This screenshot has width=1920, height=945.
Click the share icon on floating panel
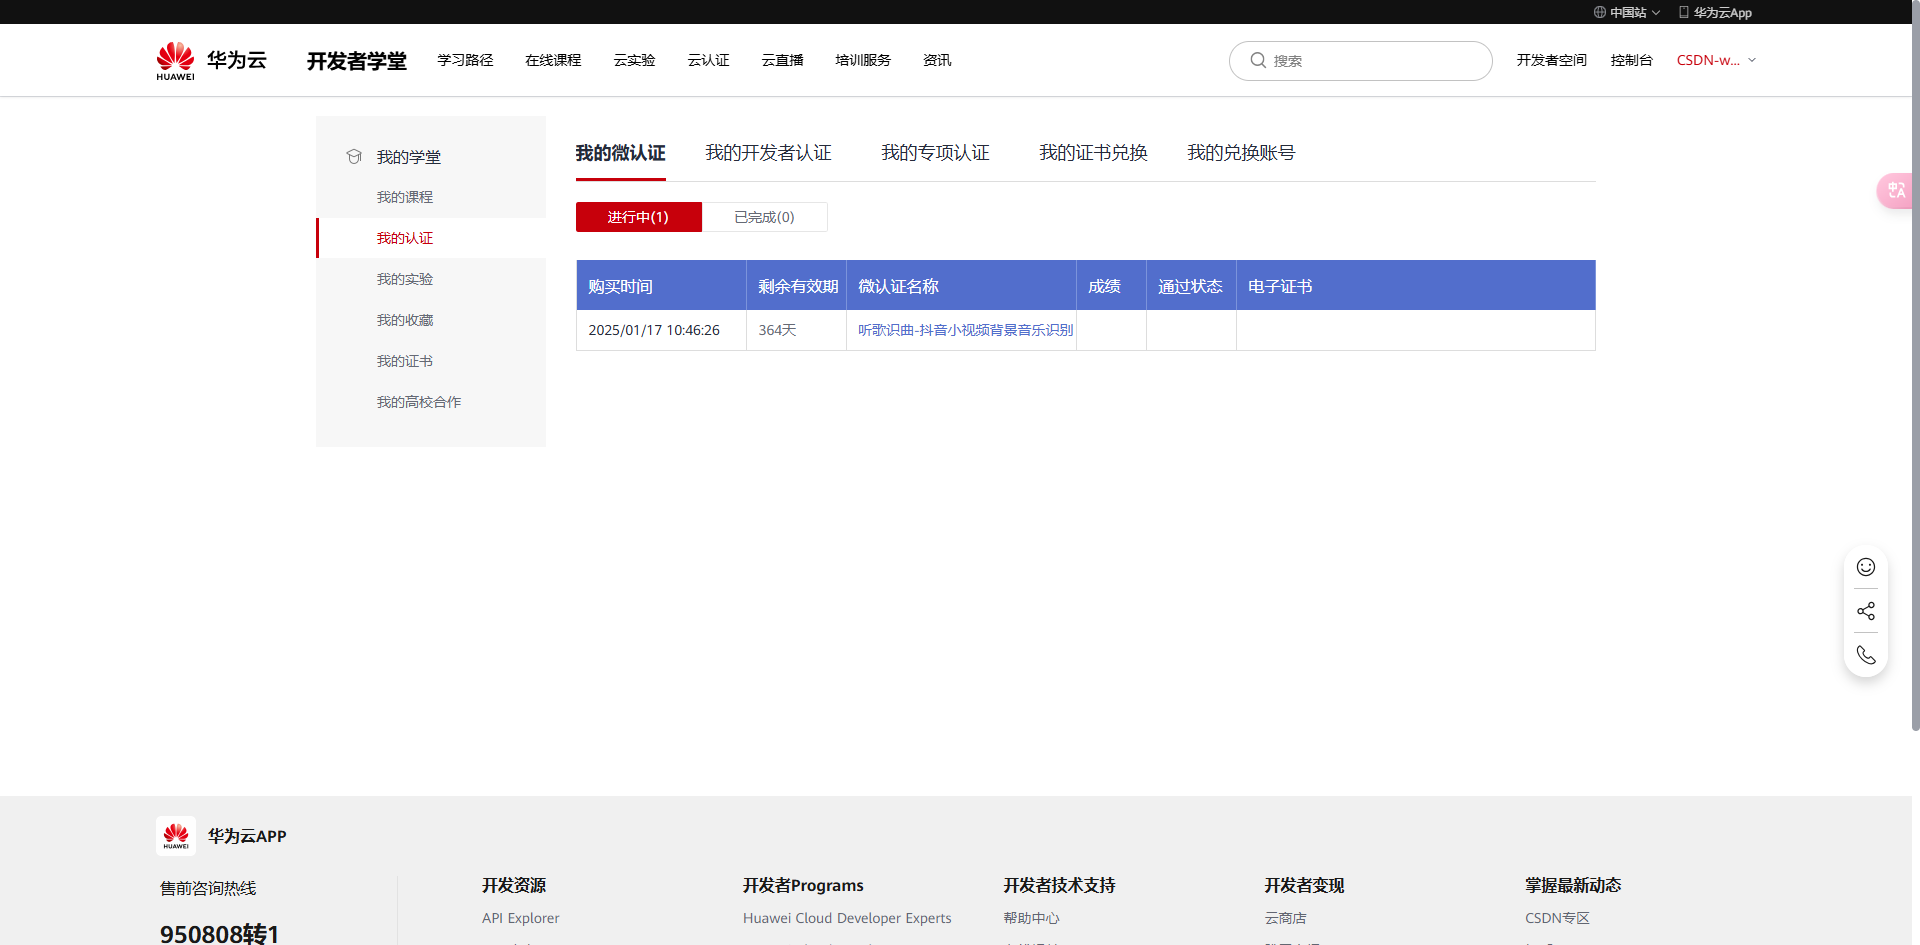tap(1865, 611)
